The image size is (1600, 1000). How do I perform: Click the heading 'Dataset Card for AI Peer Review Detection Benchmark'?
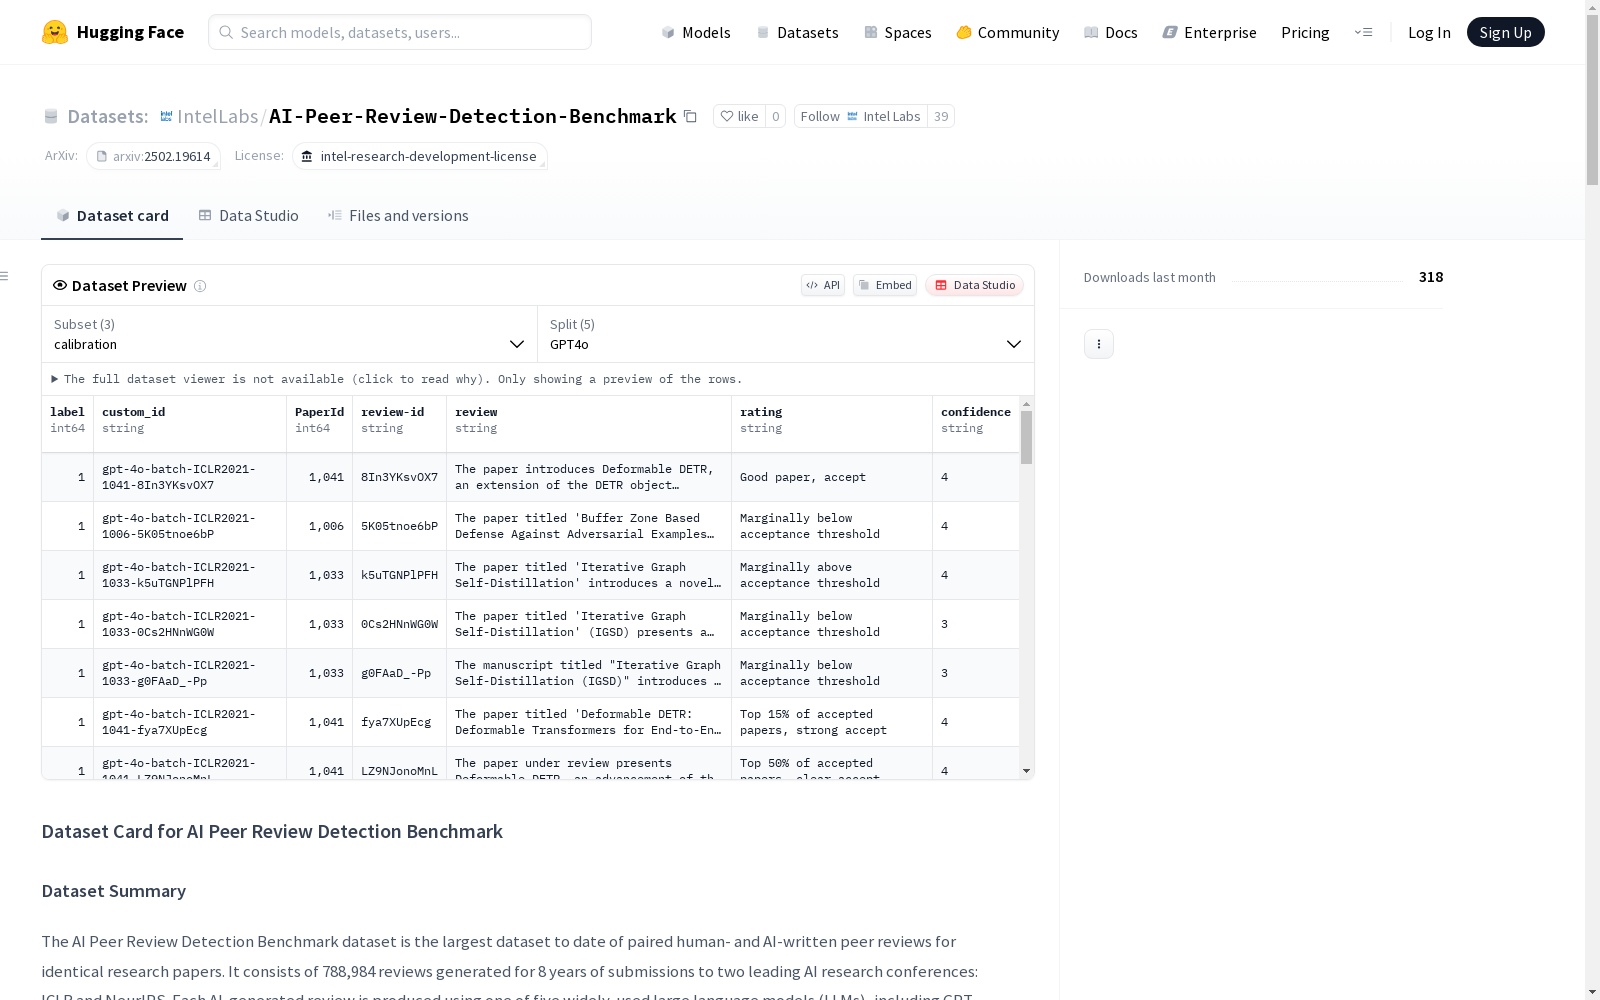(x=272, y=832)
